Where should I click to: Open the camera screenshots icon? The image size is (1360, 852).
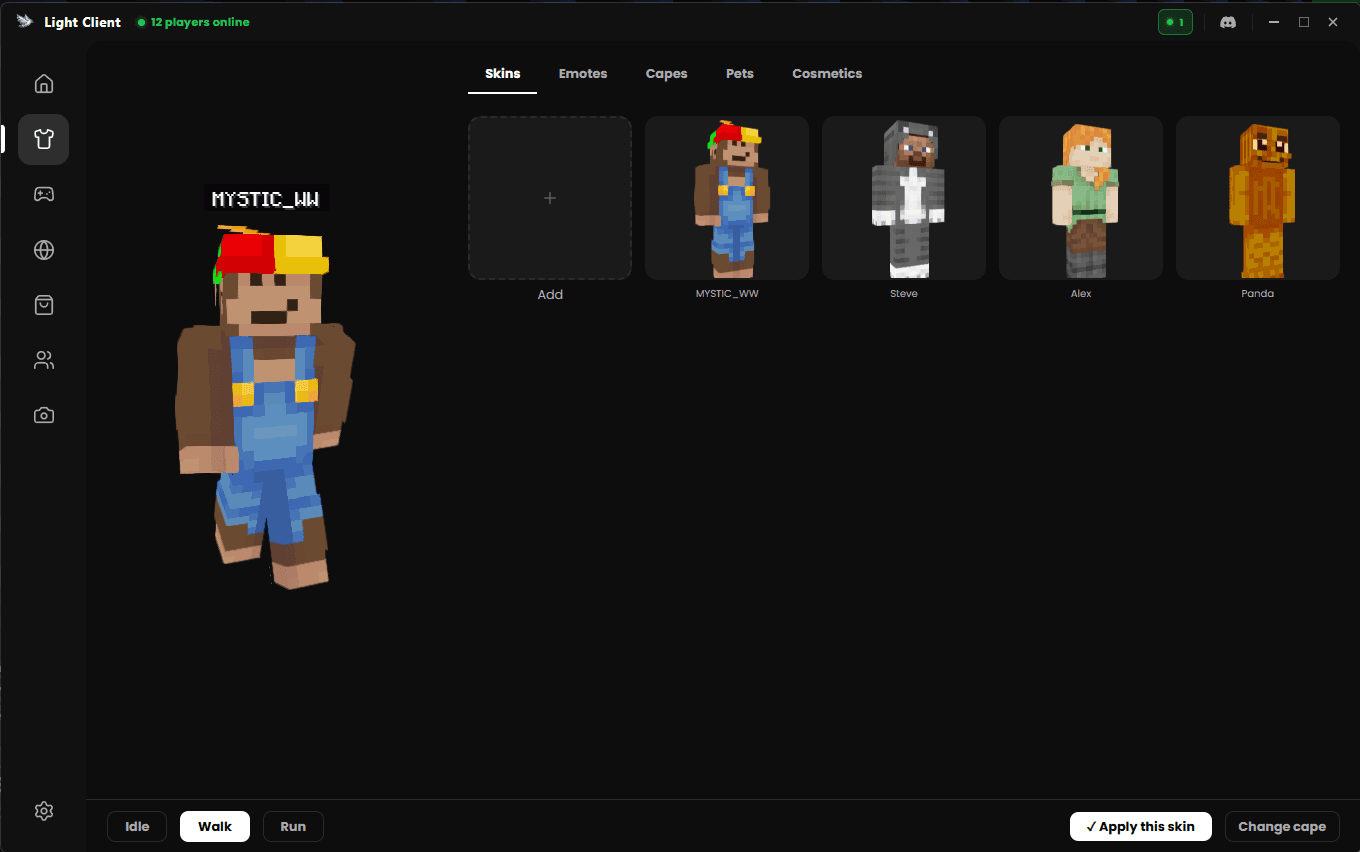44,415
